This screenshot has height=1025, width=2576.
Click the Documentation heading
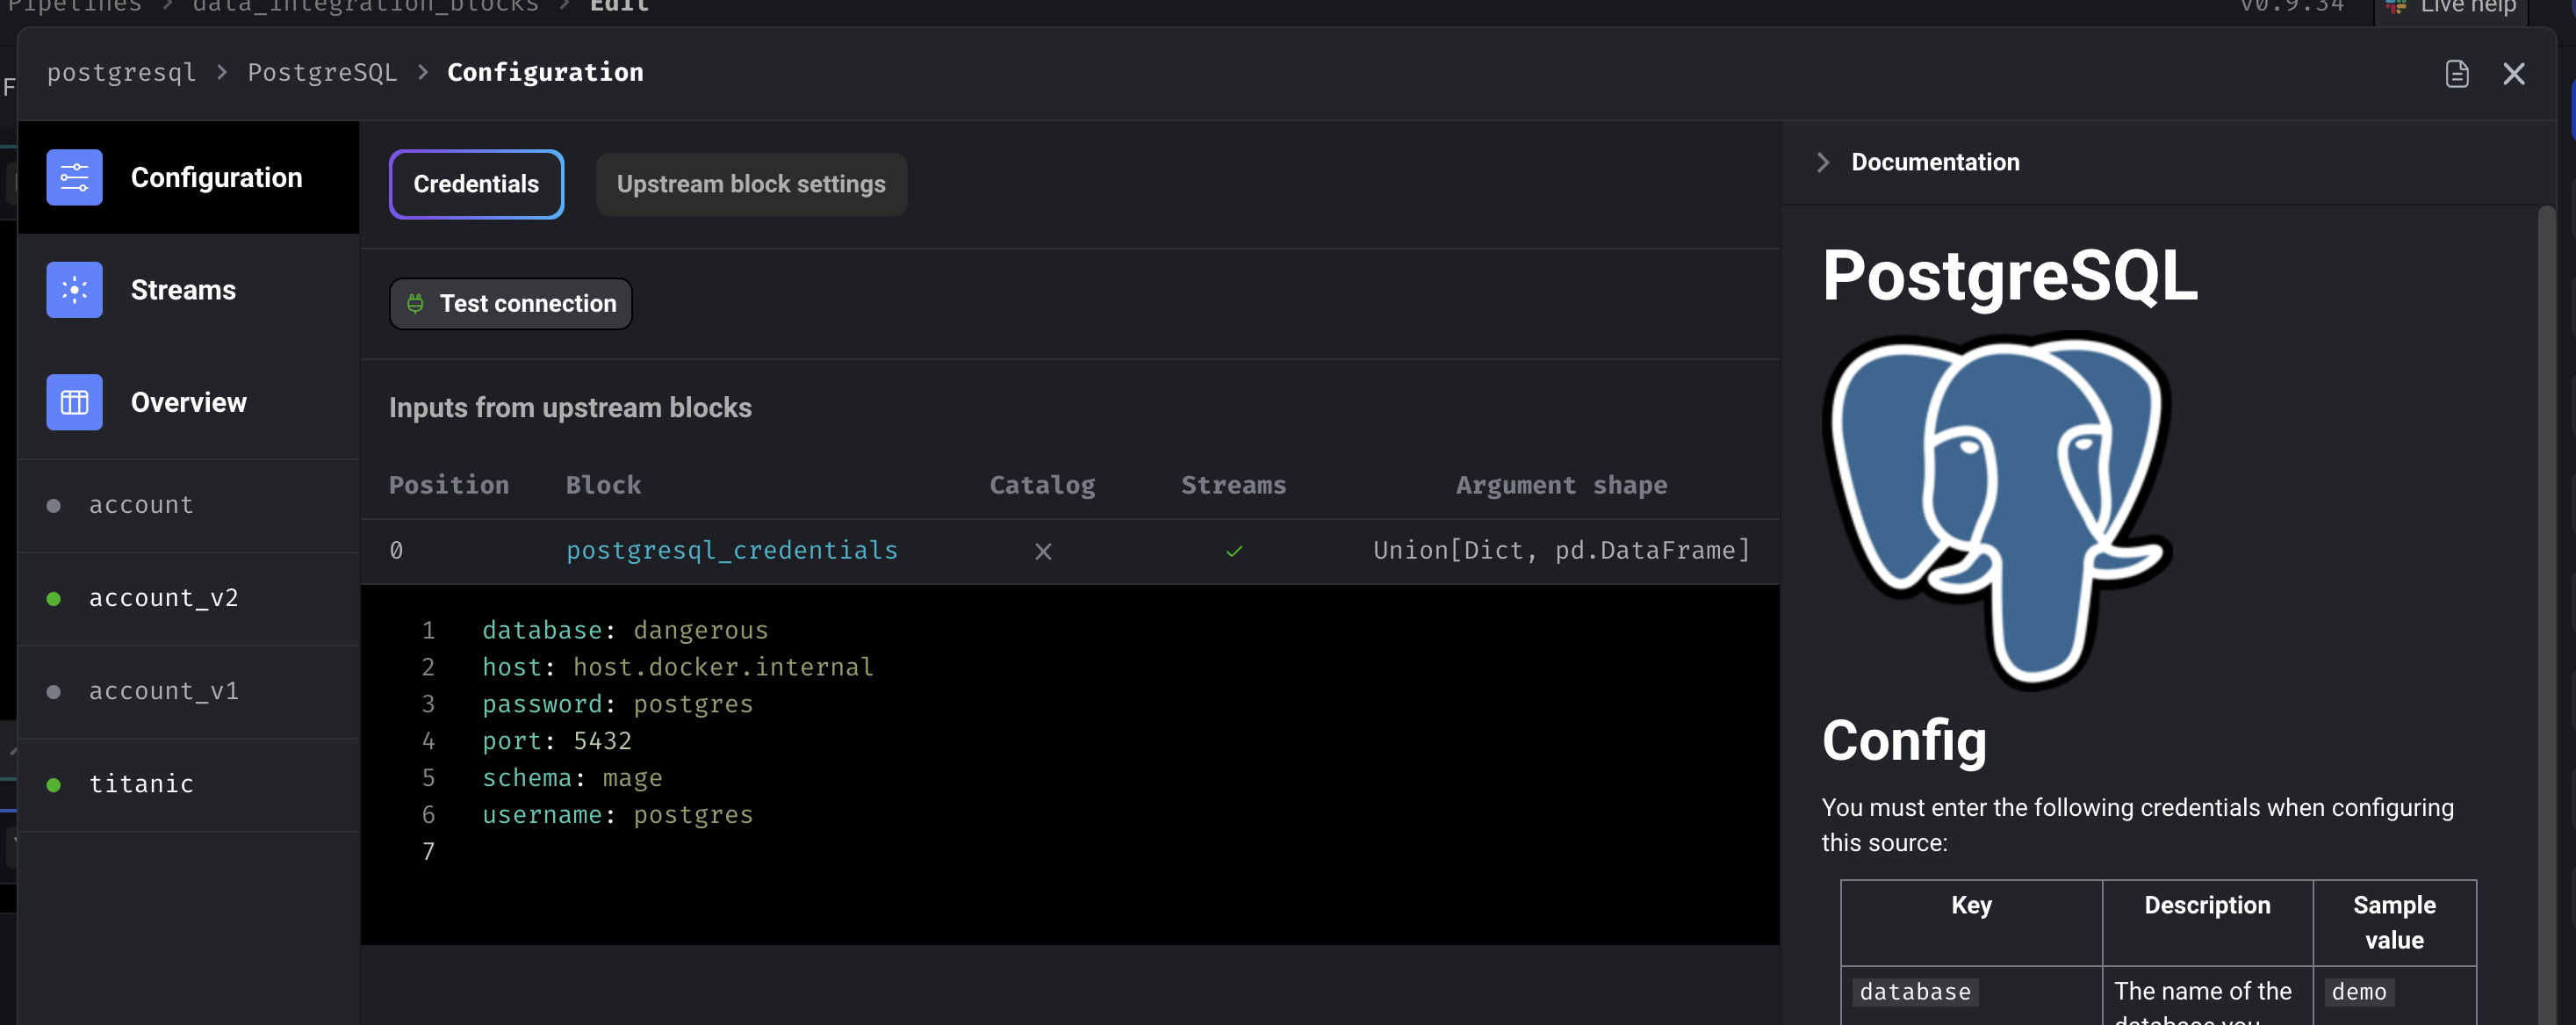1934,162
